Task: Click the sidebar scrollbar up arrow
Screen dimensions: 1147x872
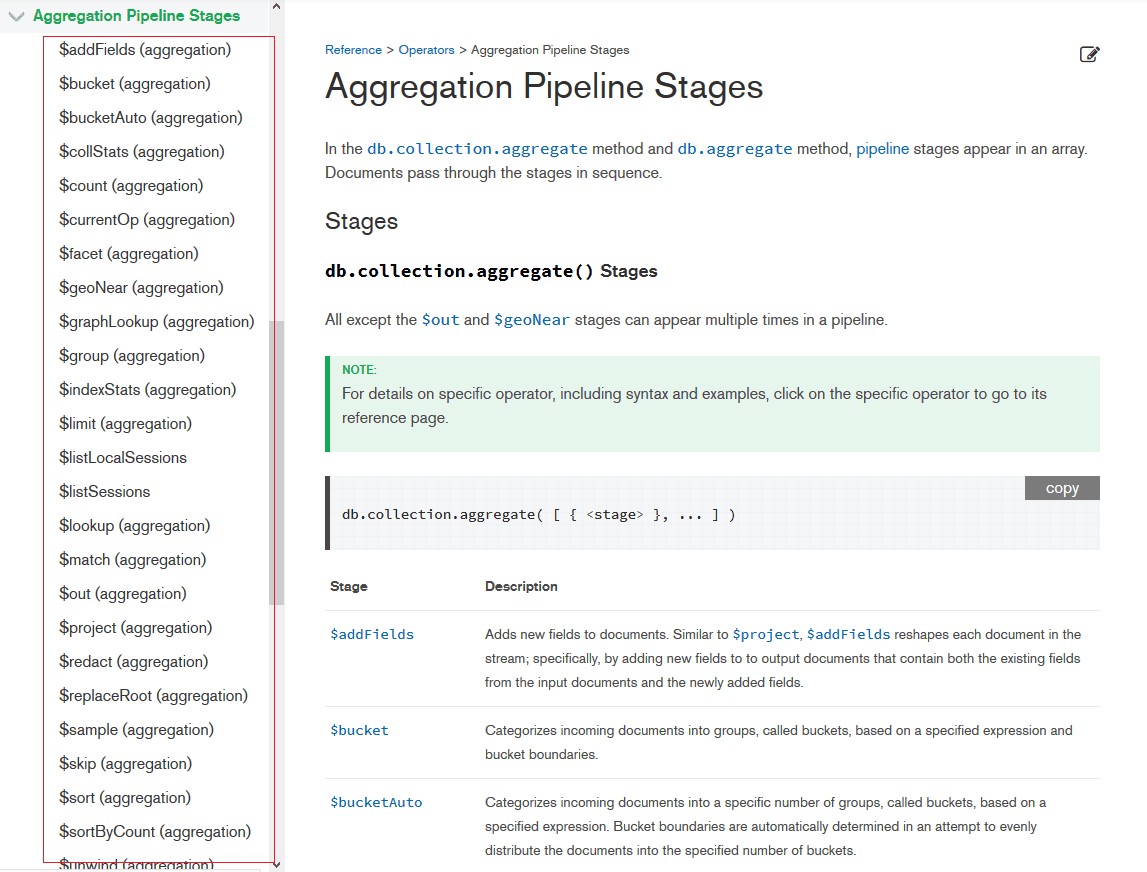Action: (x=276, y=8)
